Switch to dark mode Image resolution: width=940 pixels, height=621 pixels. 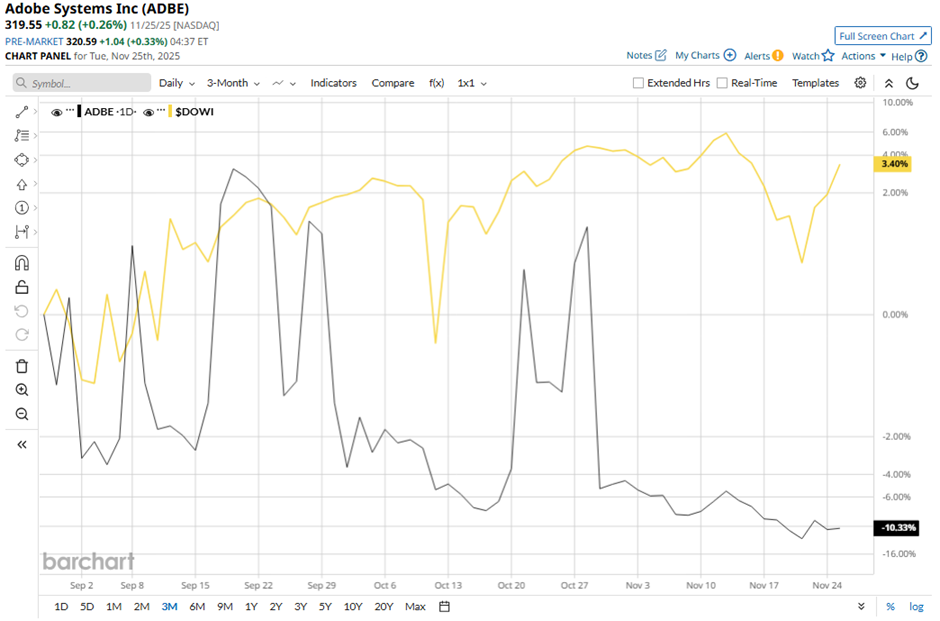point(912,83)
